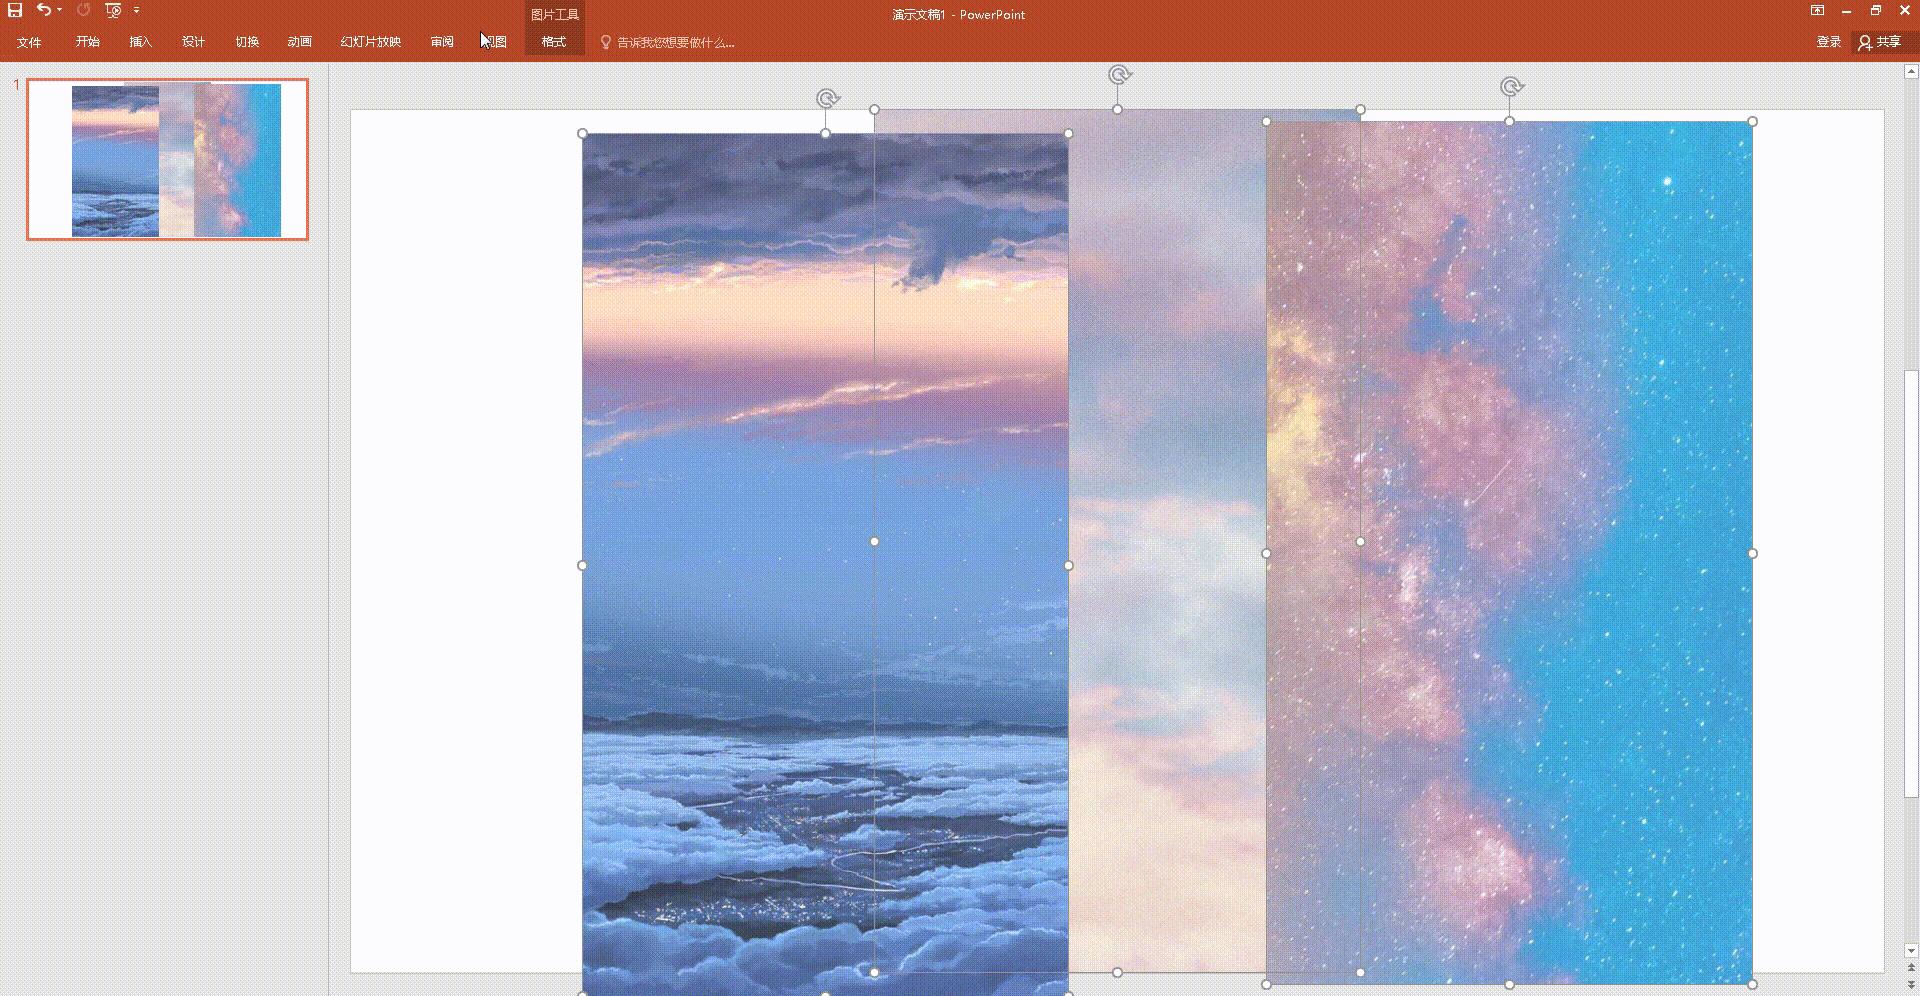Click the vertical scrollbar up arrow
This screenshot has width=1920, height=996.
[1911, 72]
